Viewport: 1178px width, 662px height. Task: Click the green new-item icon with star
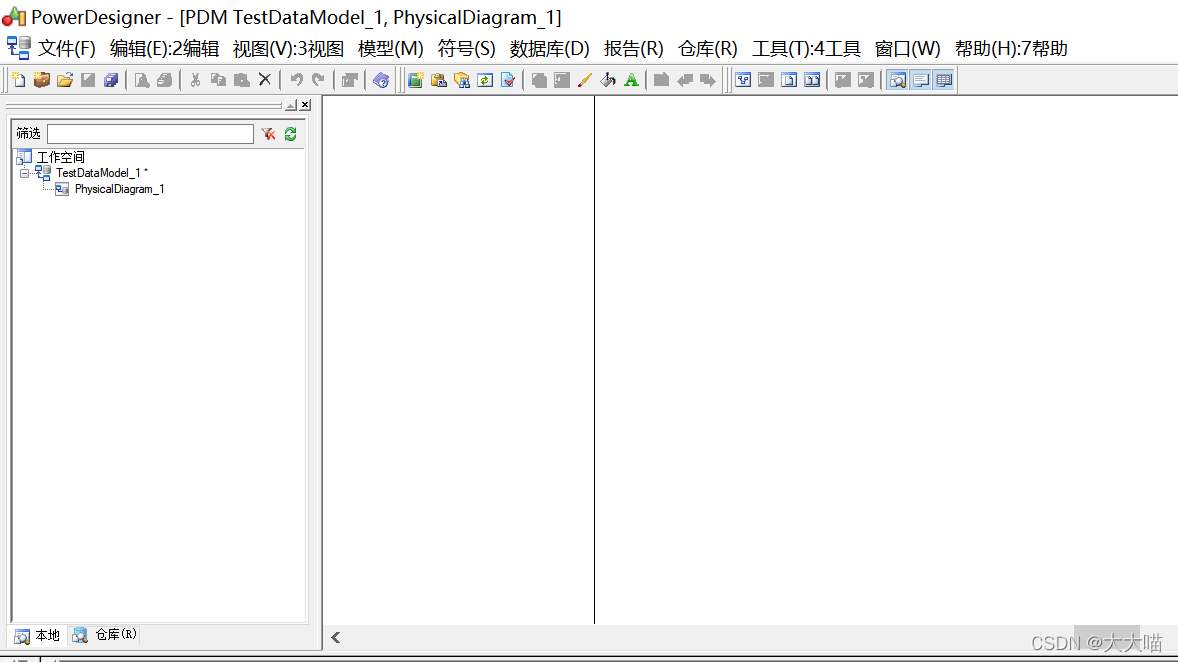415,80
